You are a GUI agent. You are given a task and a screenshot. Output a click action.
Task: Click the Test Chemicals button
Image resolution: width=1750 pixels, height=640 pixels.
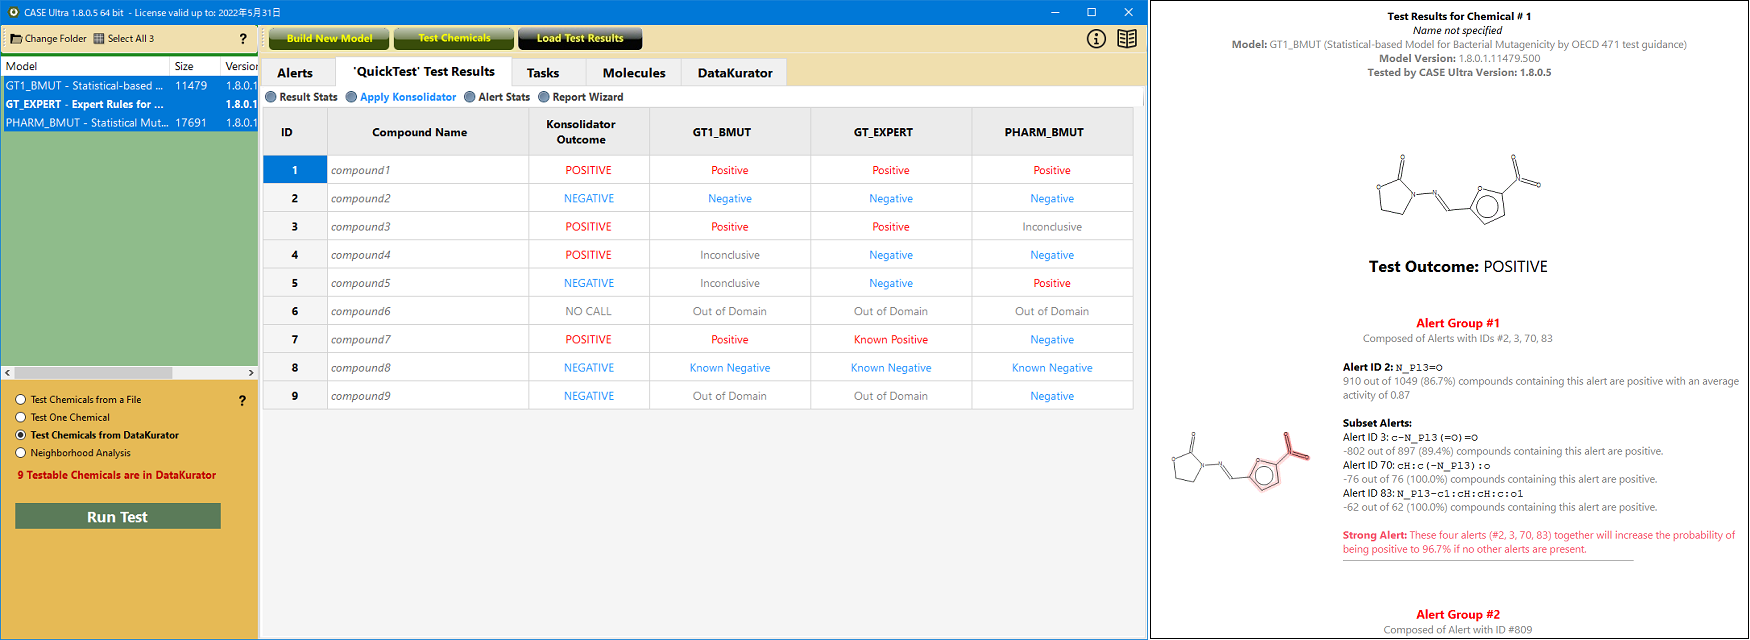(x=454, y=39)
